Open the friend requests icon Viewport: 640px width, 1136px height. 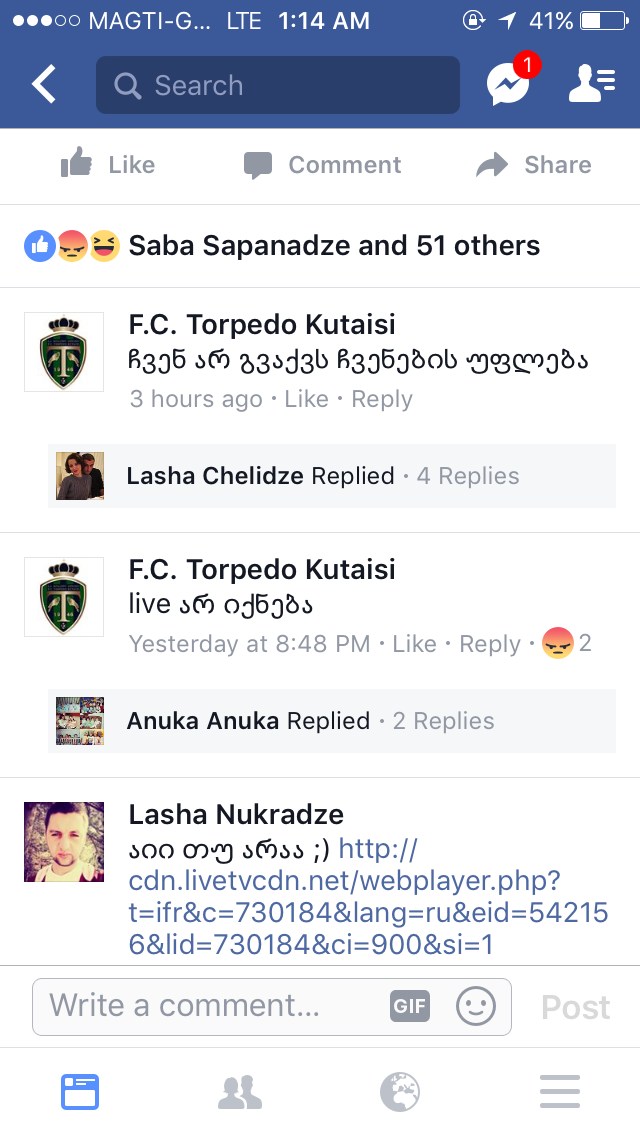point(591,85)
